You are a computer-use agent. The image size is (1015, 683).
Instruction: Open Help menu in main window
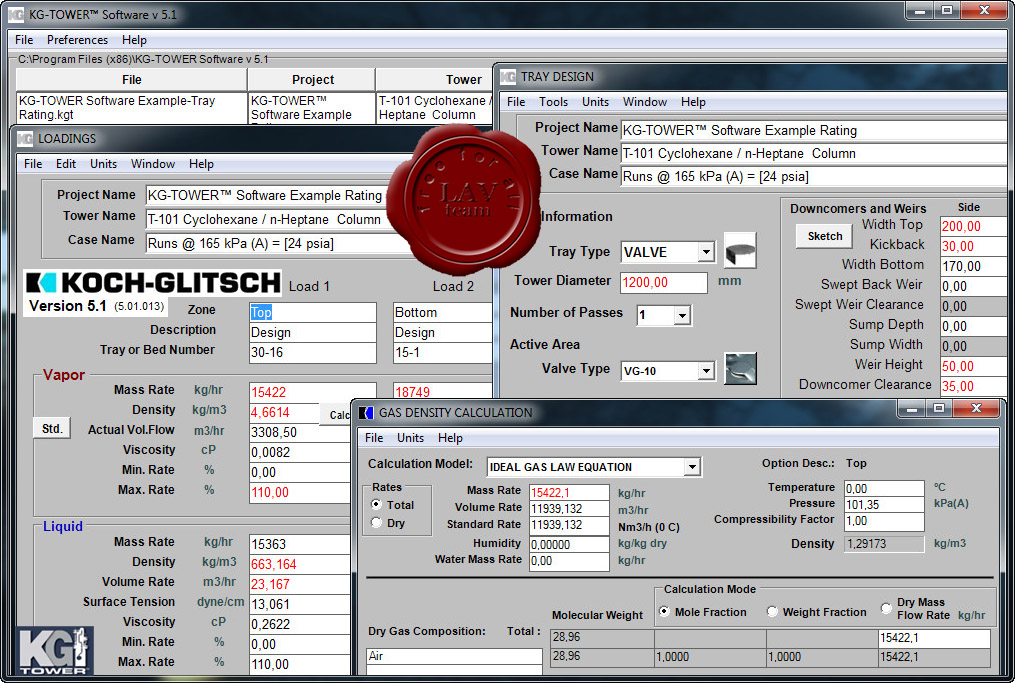(134, 39)
